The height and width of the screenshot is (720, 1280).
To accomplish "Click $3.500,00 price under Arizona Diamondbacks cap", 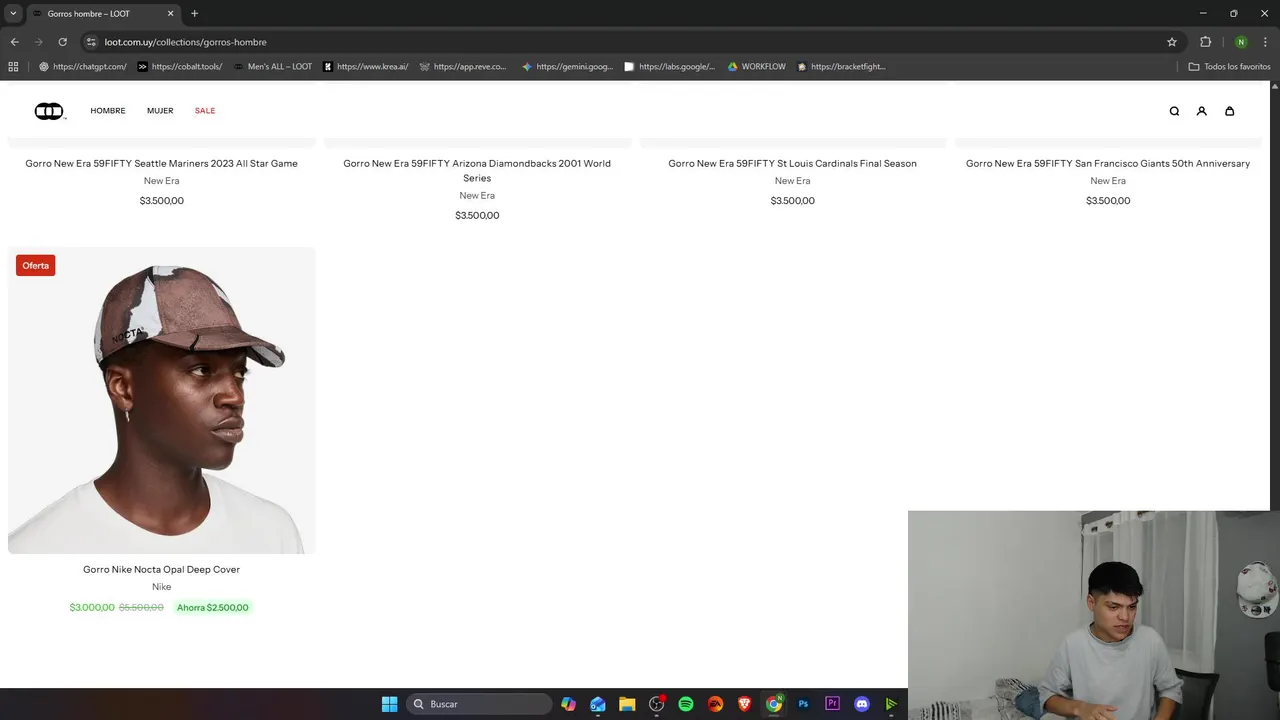I will pos(477,215).
